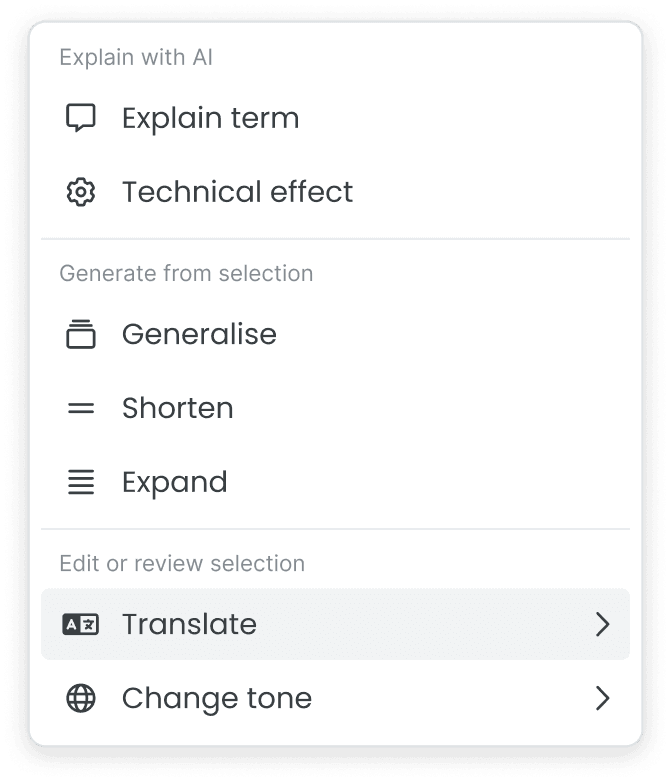This screenshot has width=671, height=781.
Task: Pick the Generalise label from the menu
Action: [x=199, y=334]
